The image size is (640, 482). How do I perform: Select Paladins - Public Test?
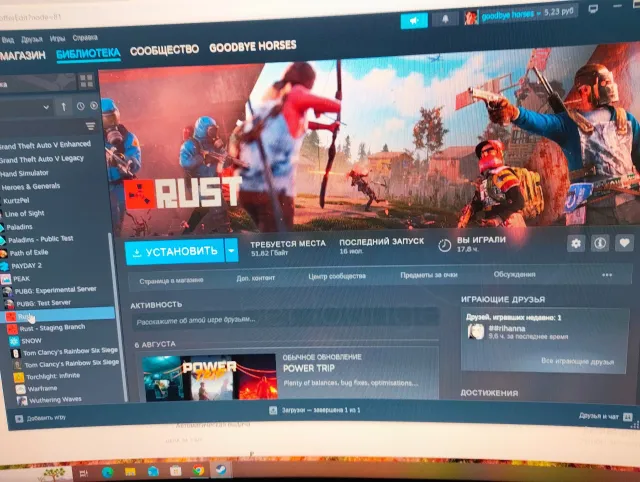pos(41,239)
